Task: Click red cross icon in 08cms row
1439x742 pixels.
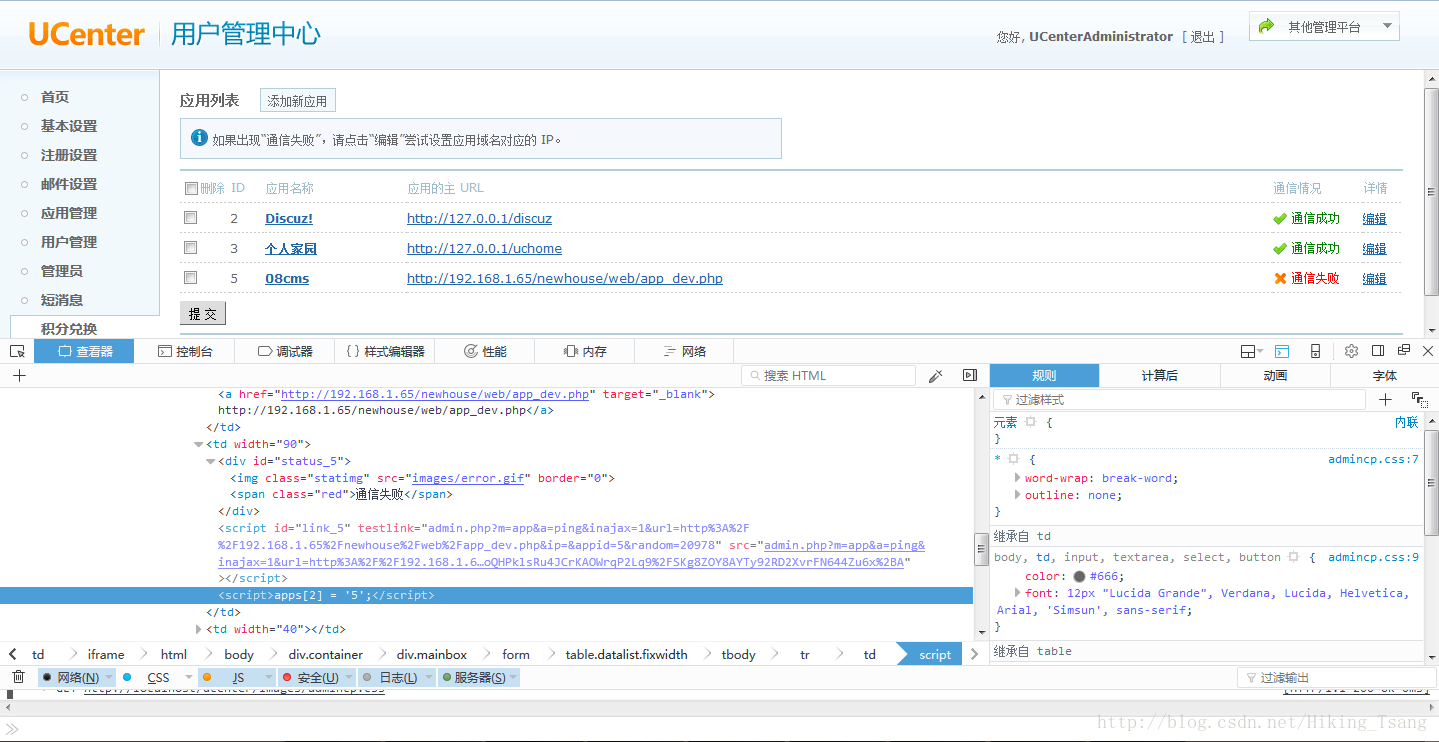Action: coord(1280,278)
